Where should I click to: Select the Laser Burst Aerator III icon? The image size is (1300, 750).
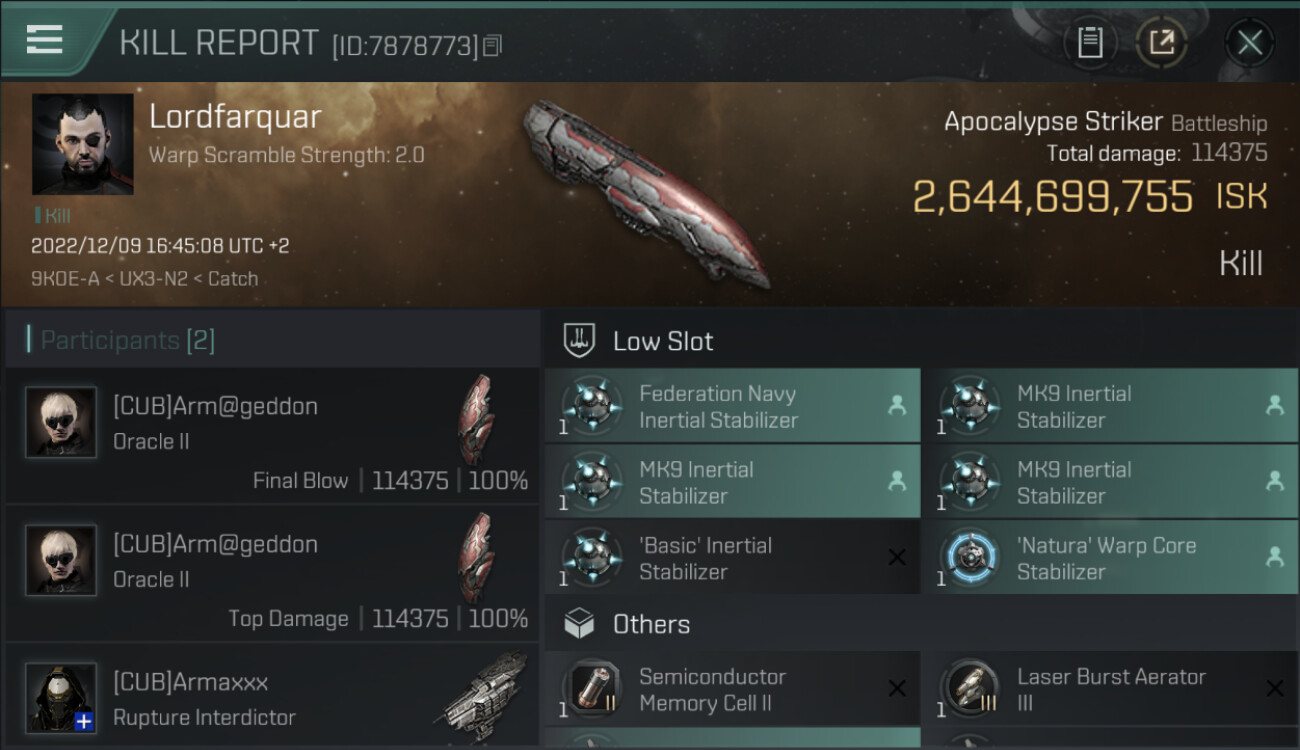coord(971,689)
